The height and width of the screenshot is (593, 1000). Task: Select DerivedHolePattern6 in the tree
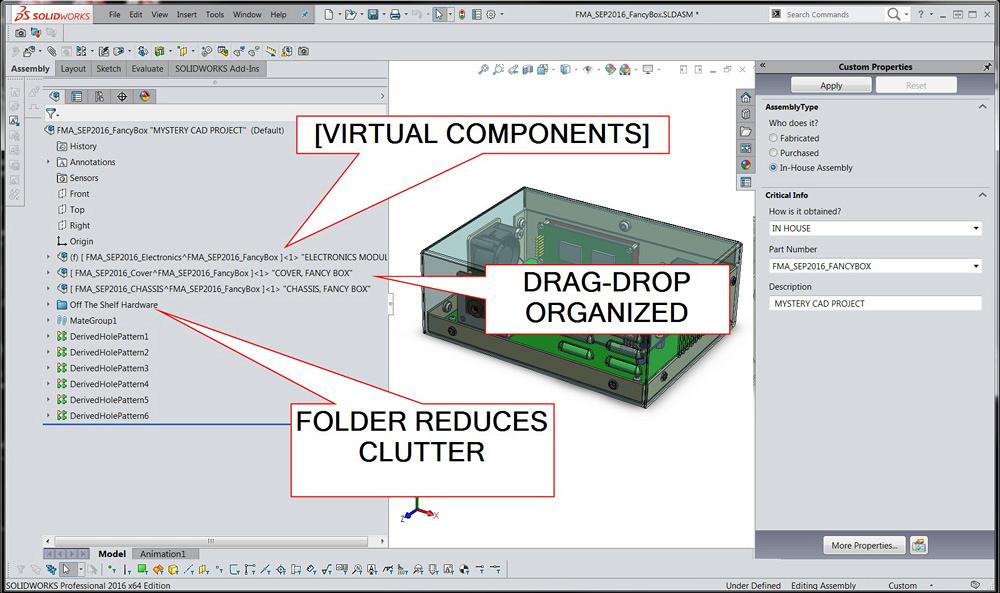click(103, 416)
